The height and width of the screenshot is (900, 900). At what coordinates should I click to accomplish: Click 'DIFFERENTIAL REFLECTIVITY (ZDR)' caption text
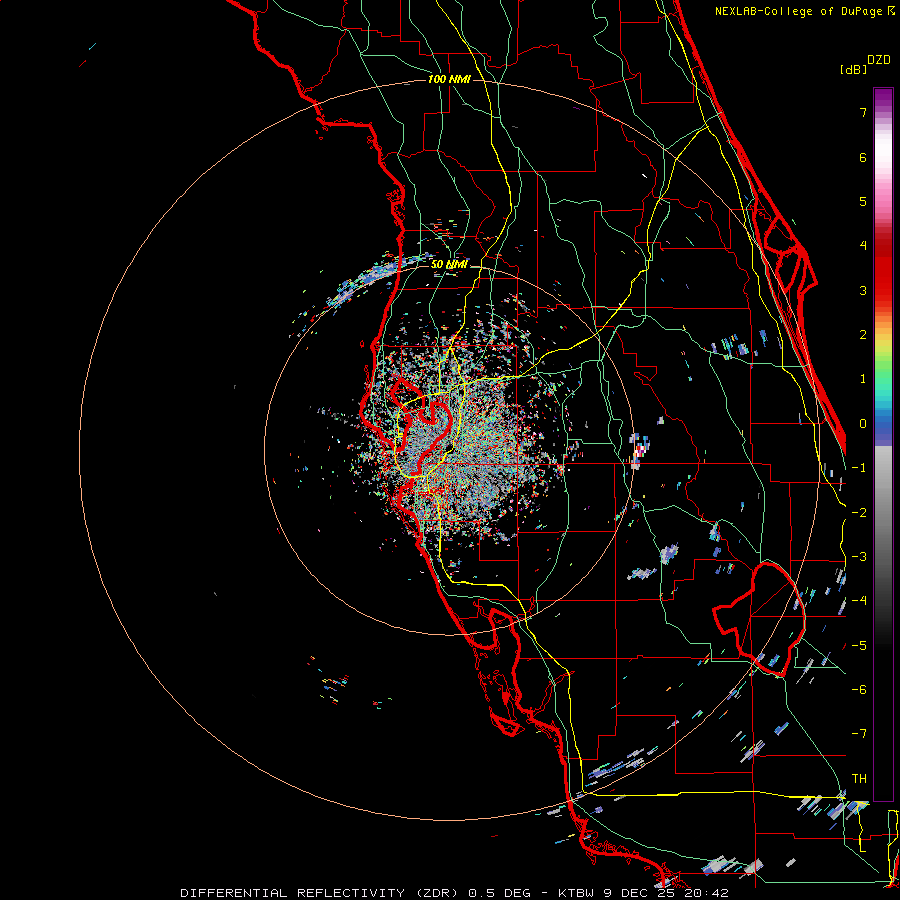[321, 893]
